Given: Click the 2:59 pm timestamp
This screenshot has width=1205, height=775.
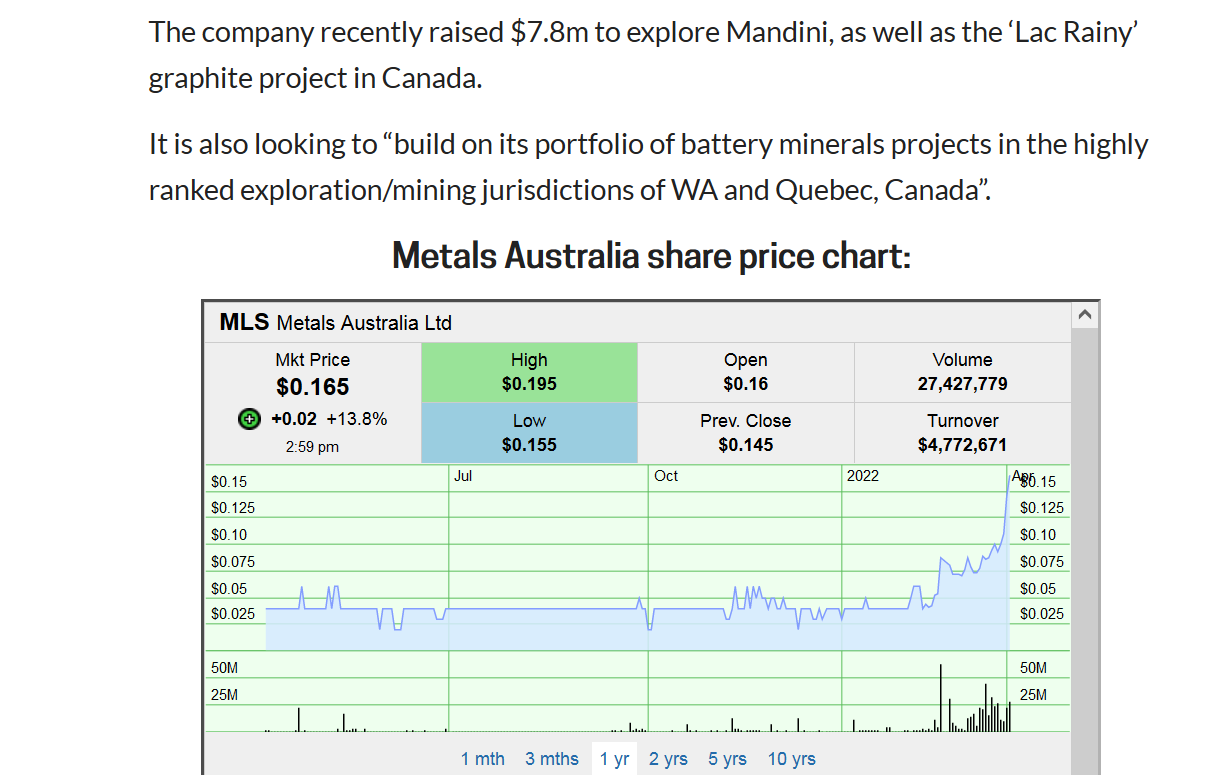Looking at the screenshot, I should [x=313, y=447].
